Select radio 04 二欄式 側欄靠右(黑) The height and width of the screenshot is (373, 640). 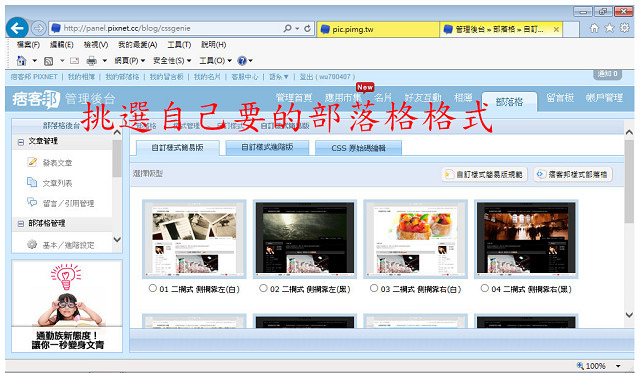(x=484, y=288)
